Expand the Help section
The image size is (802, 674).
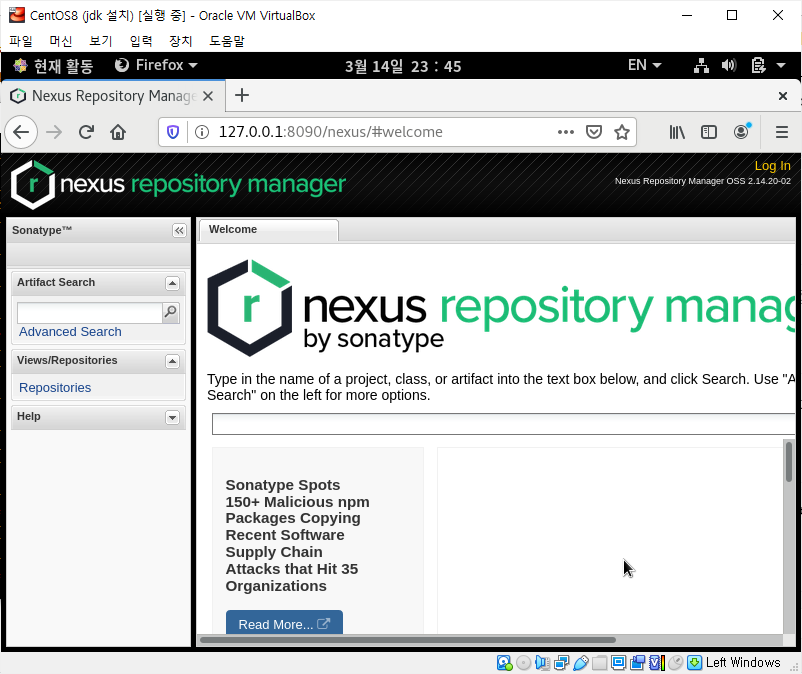tap(172, 418)
